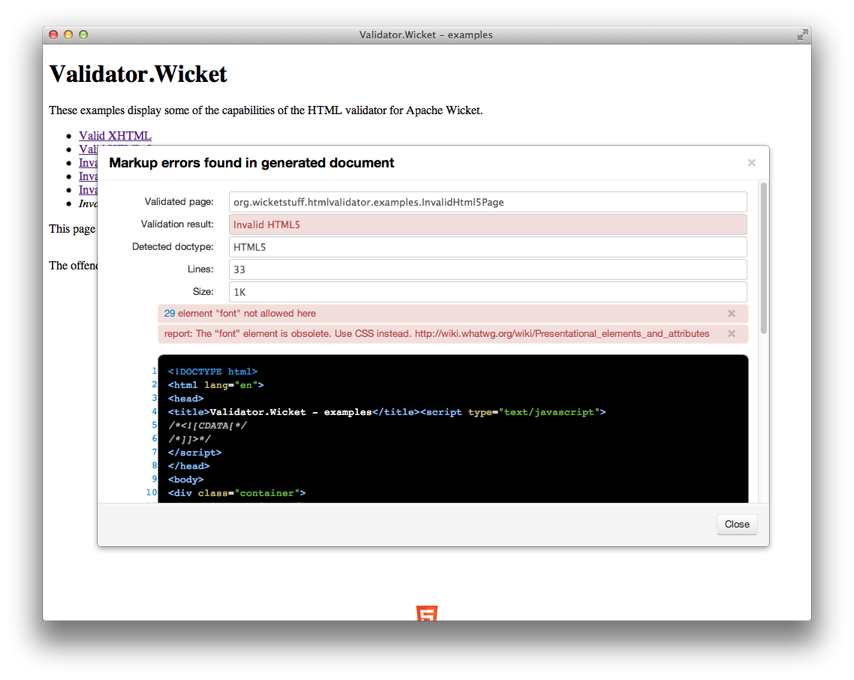This screenshot has height=680, width=854.
Task: Dismiss the 'element font not allowed here' alert
Action: click(731, 314)
